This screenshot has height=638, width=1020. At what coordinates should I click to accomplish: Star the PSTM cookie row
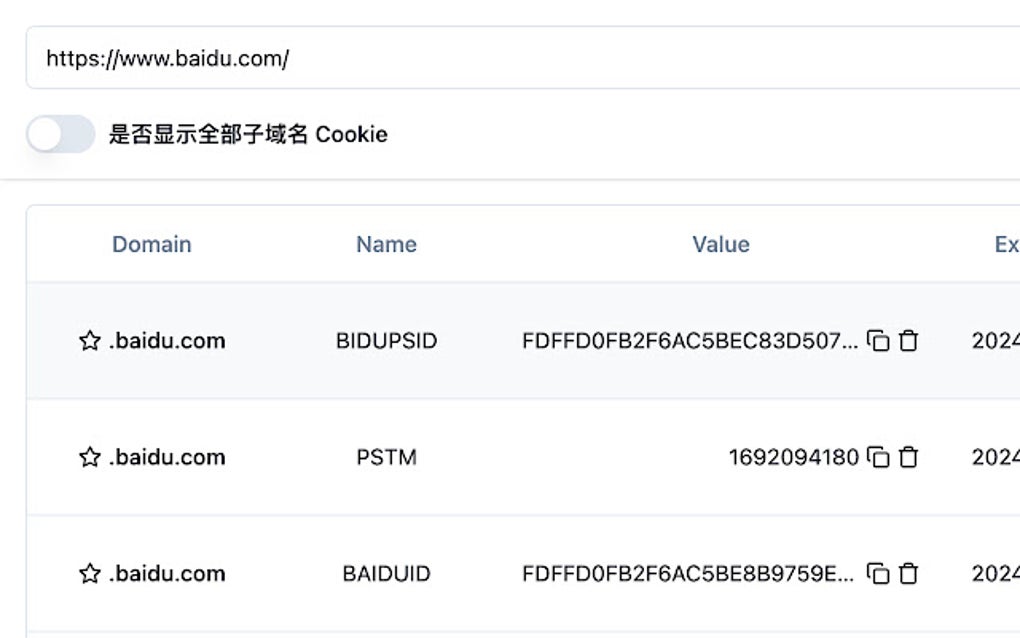(x=89, y=458)
